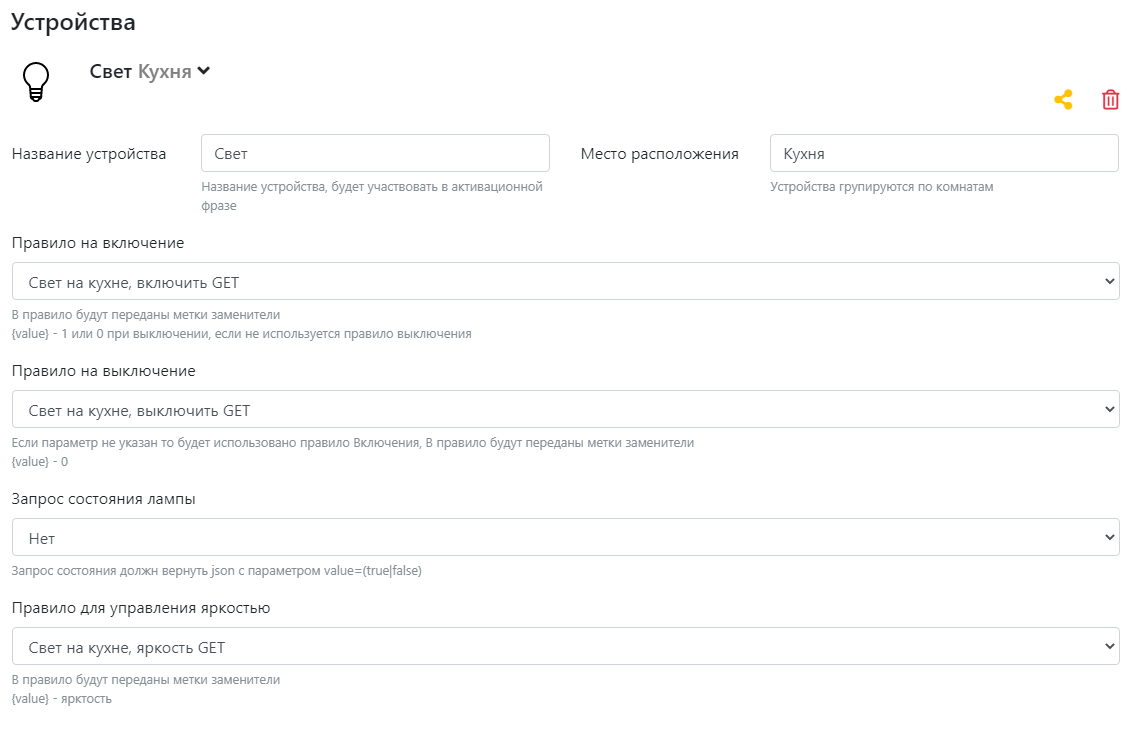Screen dimensions: 1131x747
Task: Click the Правило для управления яркостью label
Action: tap(141, 608)
